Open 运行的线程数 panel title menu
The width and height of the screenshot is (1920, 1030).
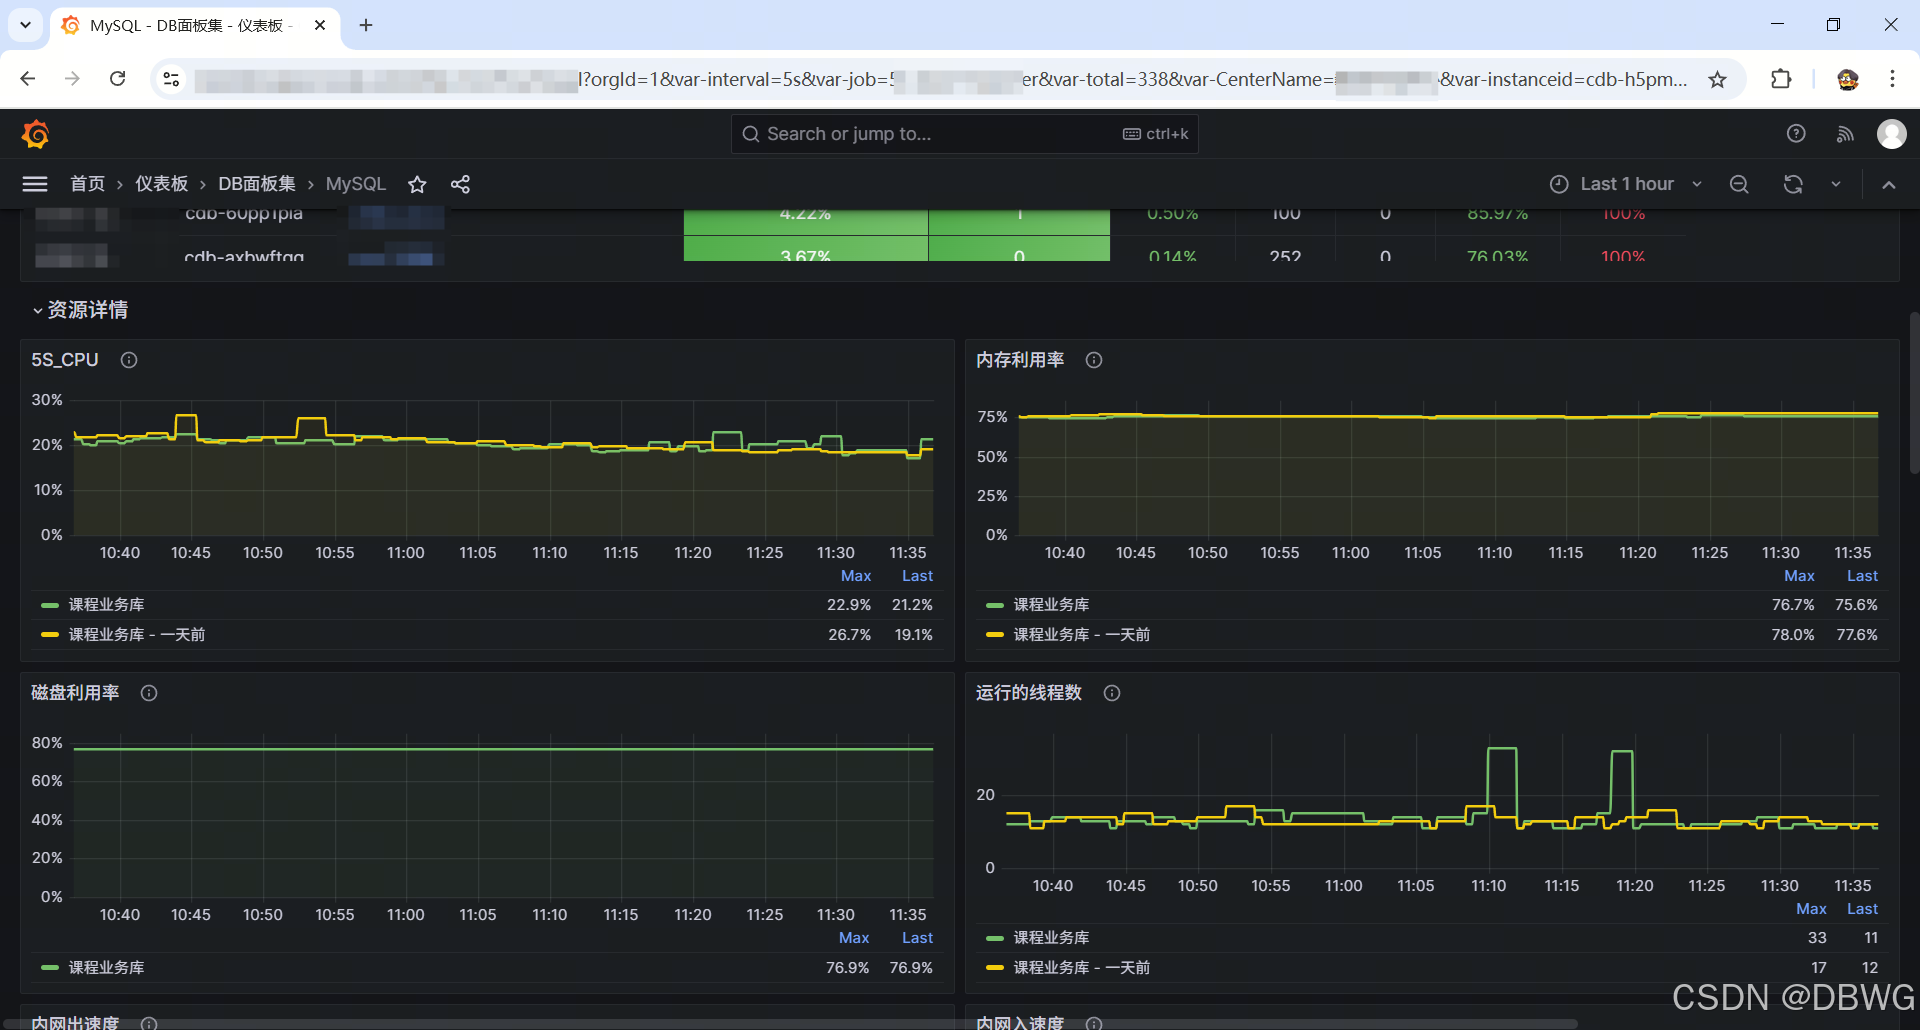(1029, 693)
